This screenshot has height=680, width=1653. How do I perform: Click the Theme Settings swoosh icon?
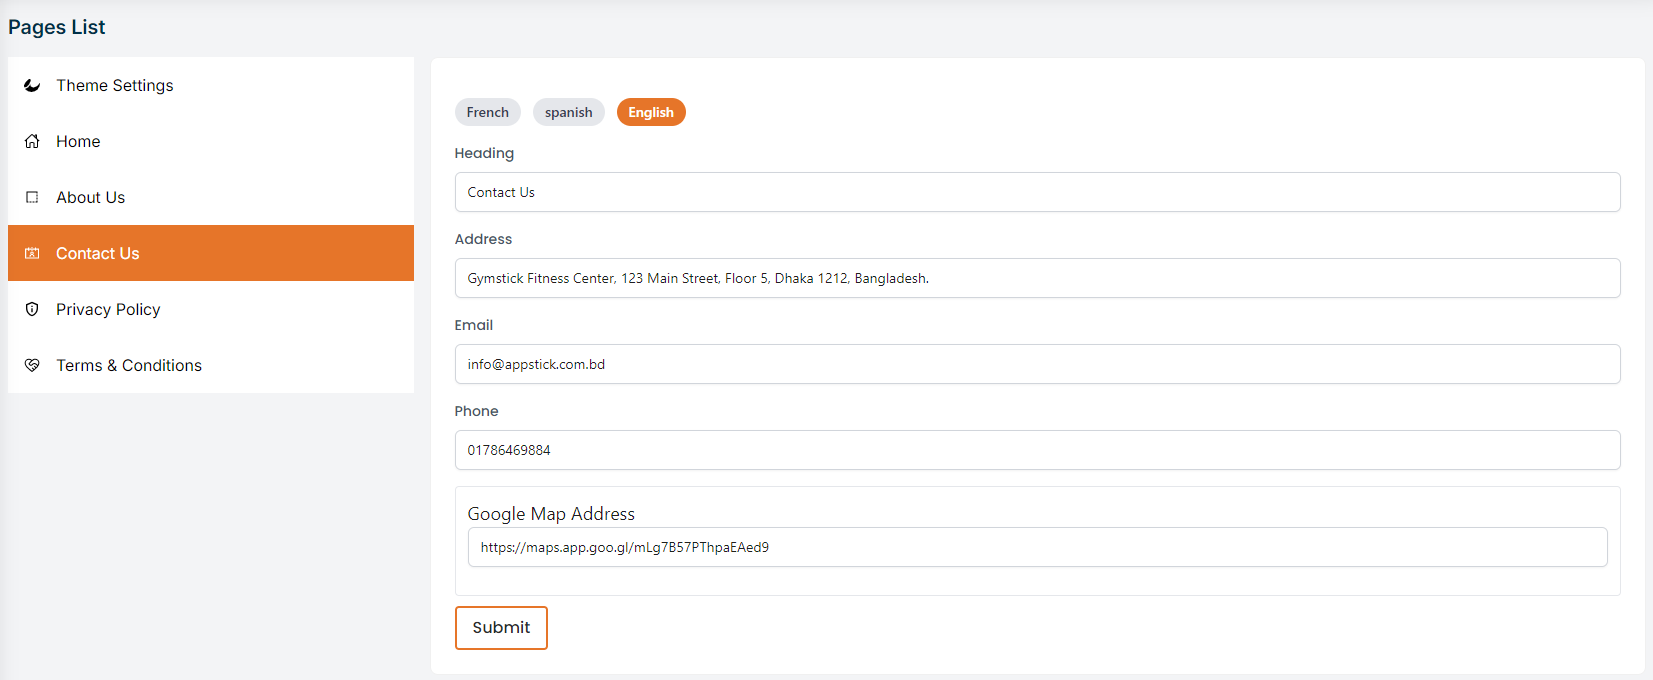[32, 85]
